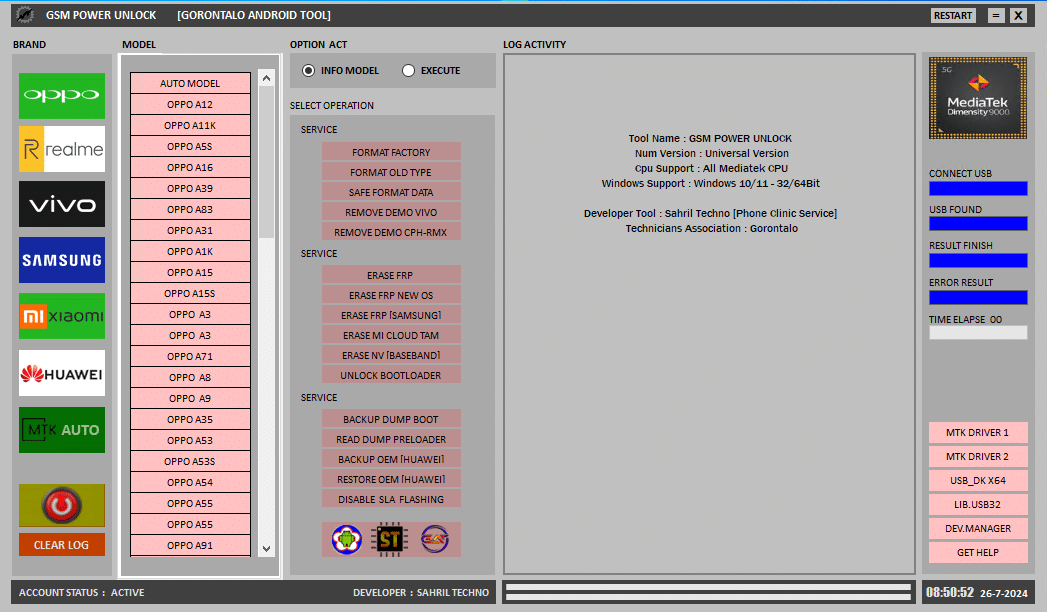Pick OPPO A1K model
The image size is (1047, 612).
click(190, 252)
